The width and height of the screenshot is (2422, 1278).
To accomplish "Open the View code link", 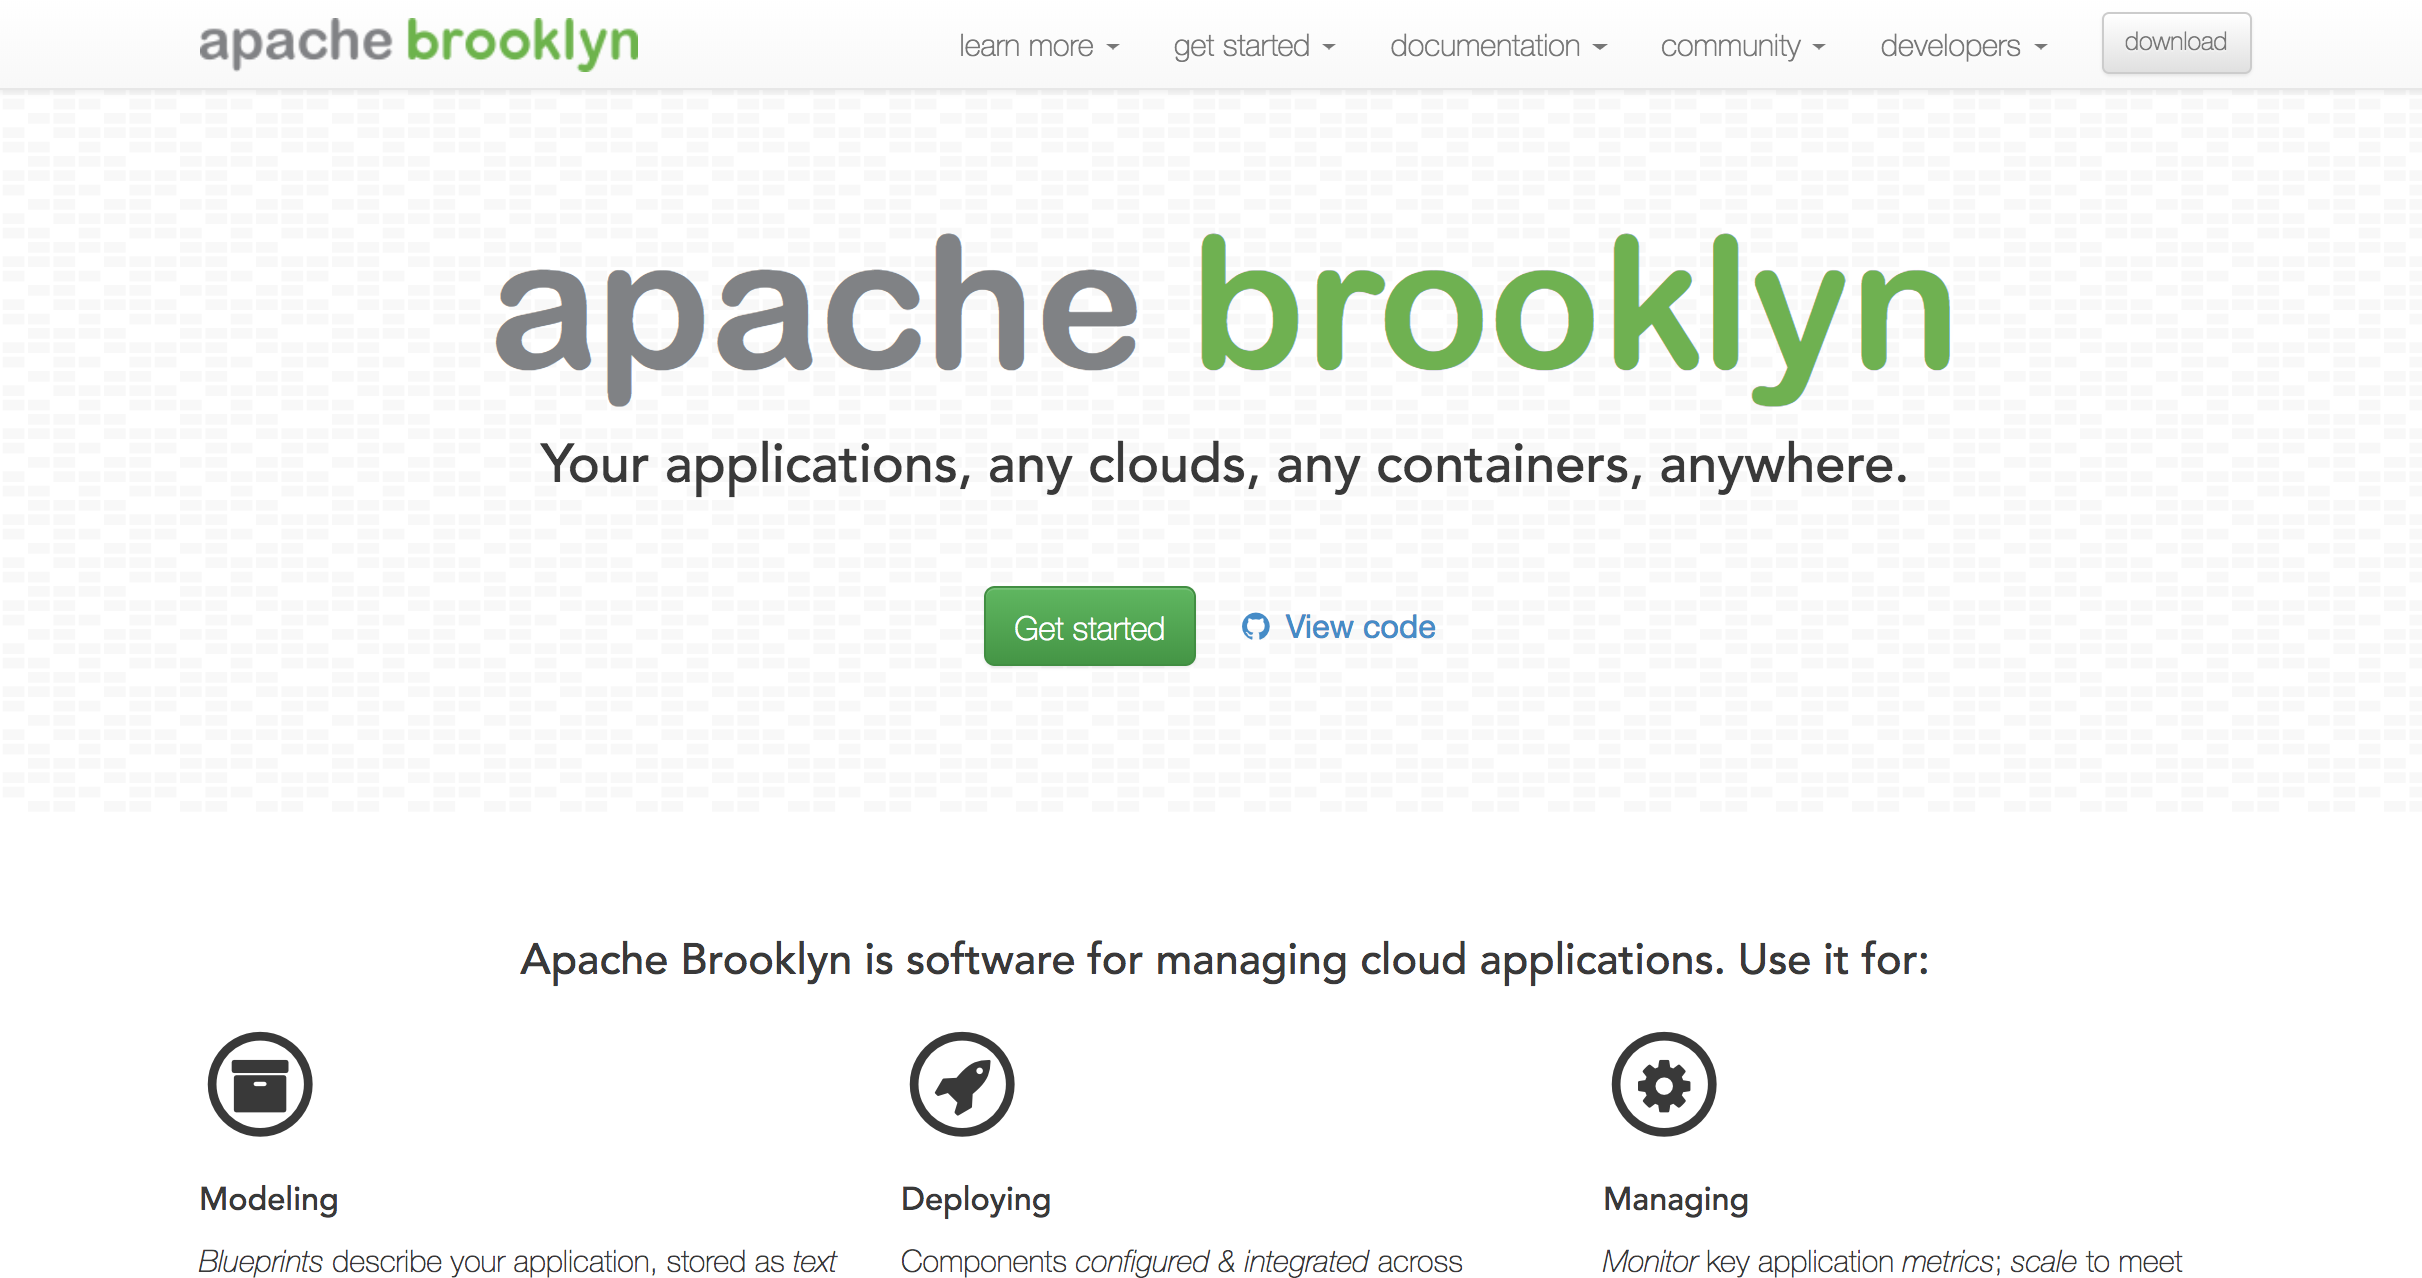I will point(1338,626).
